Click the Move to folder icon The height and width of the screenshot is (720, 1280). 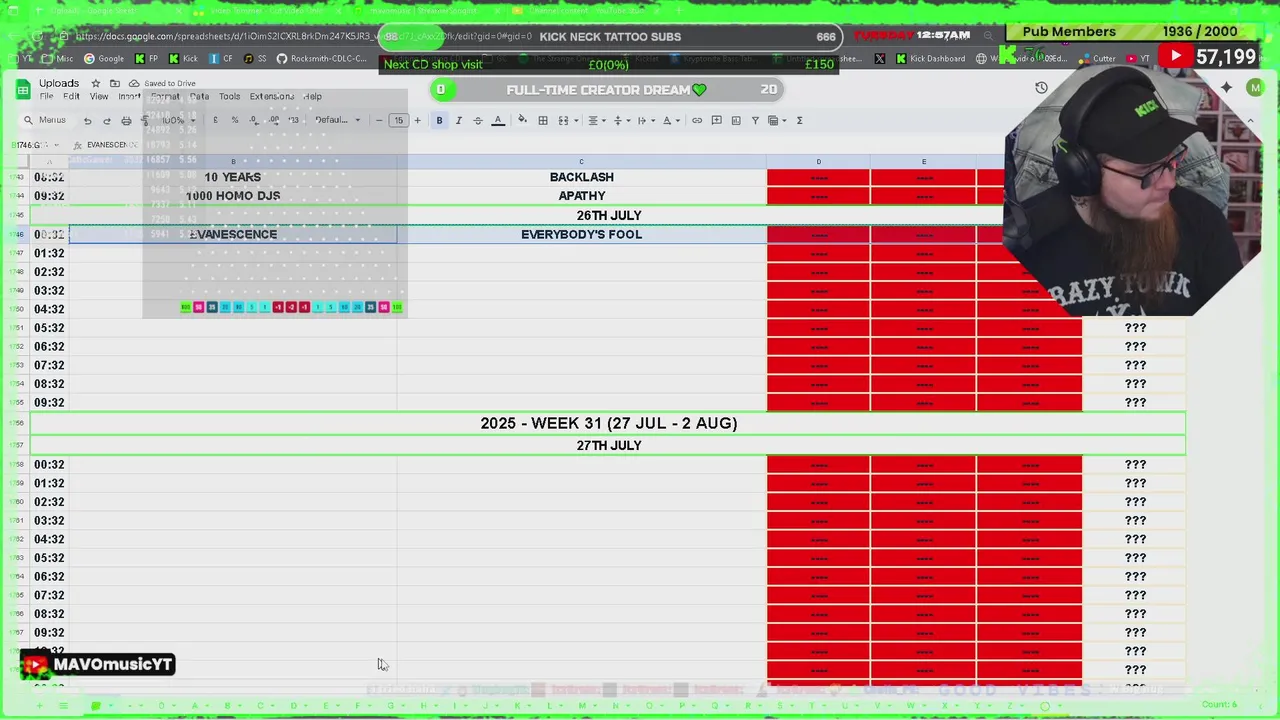pos(115,83)
